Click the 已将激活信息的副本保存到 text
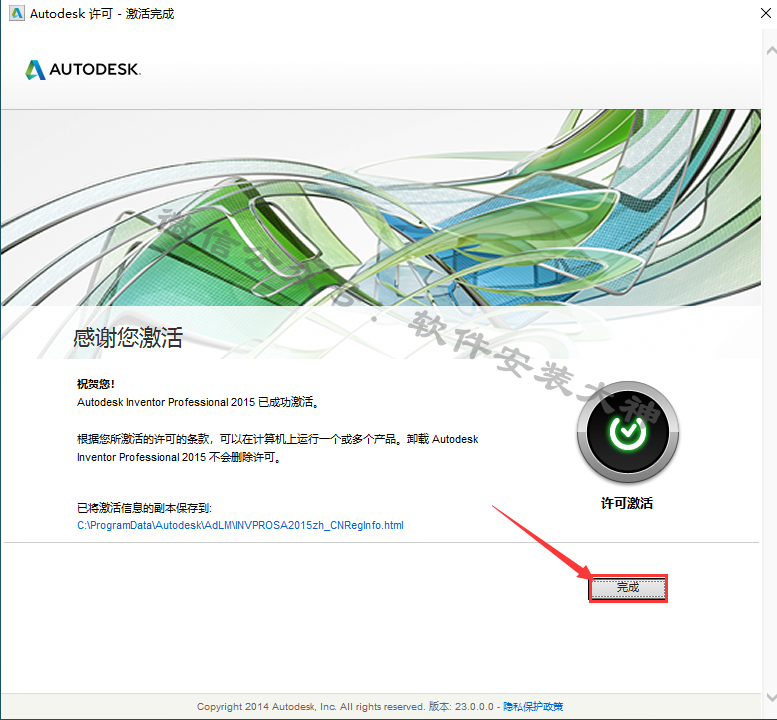 pos(144,508)
